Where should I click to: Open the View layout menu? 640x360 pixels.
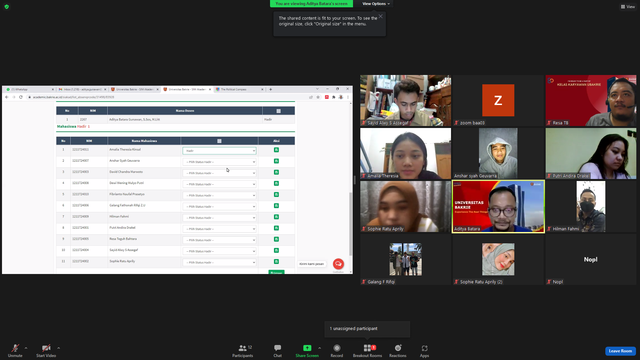point(628,7)
